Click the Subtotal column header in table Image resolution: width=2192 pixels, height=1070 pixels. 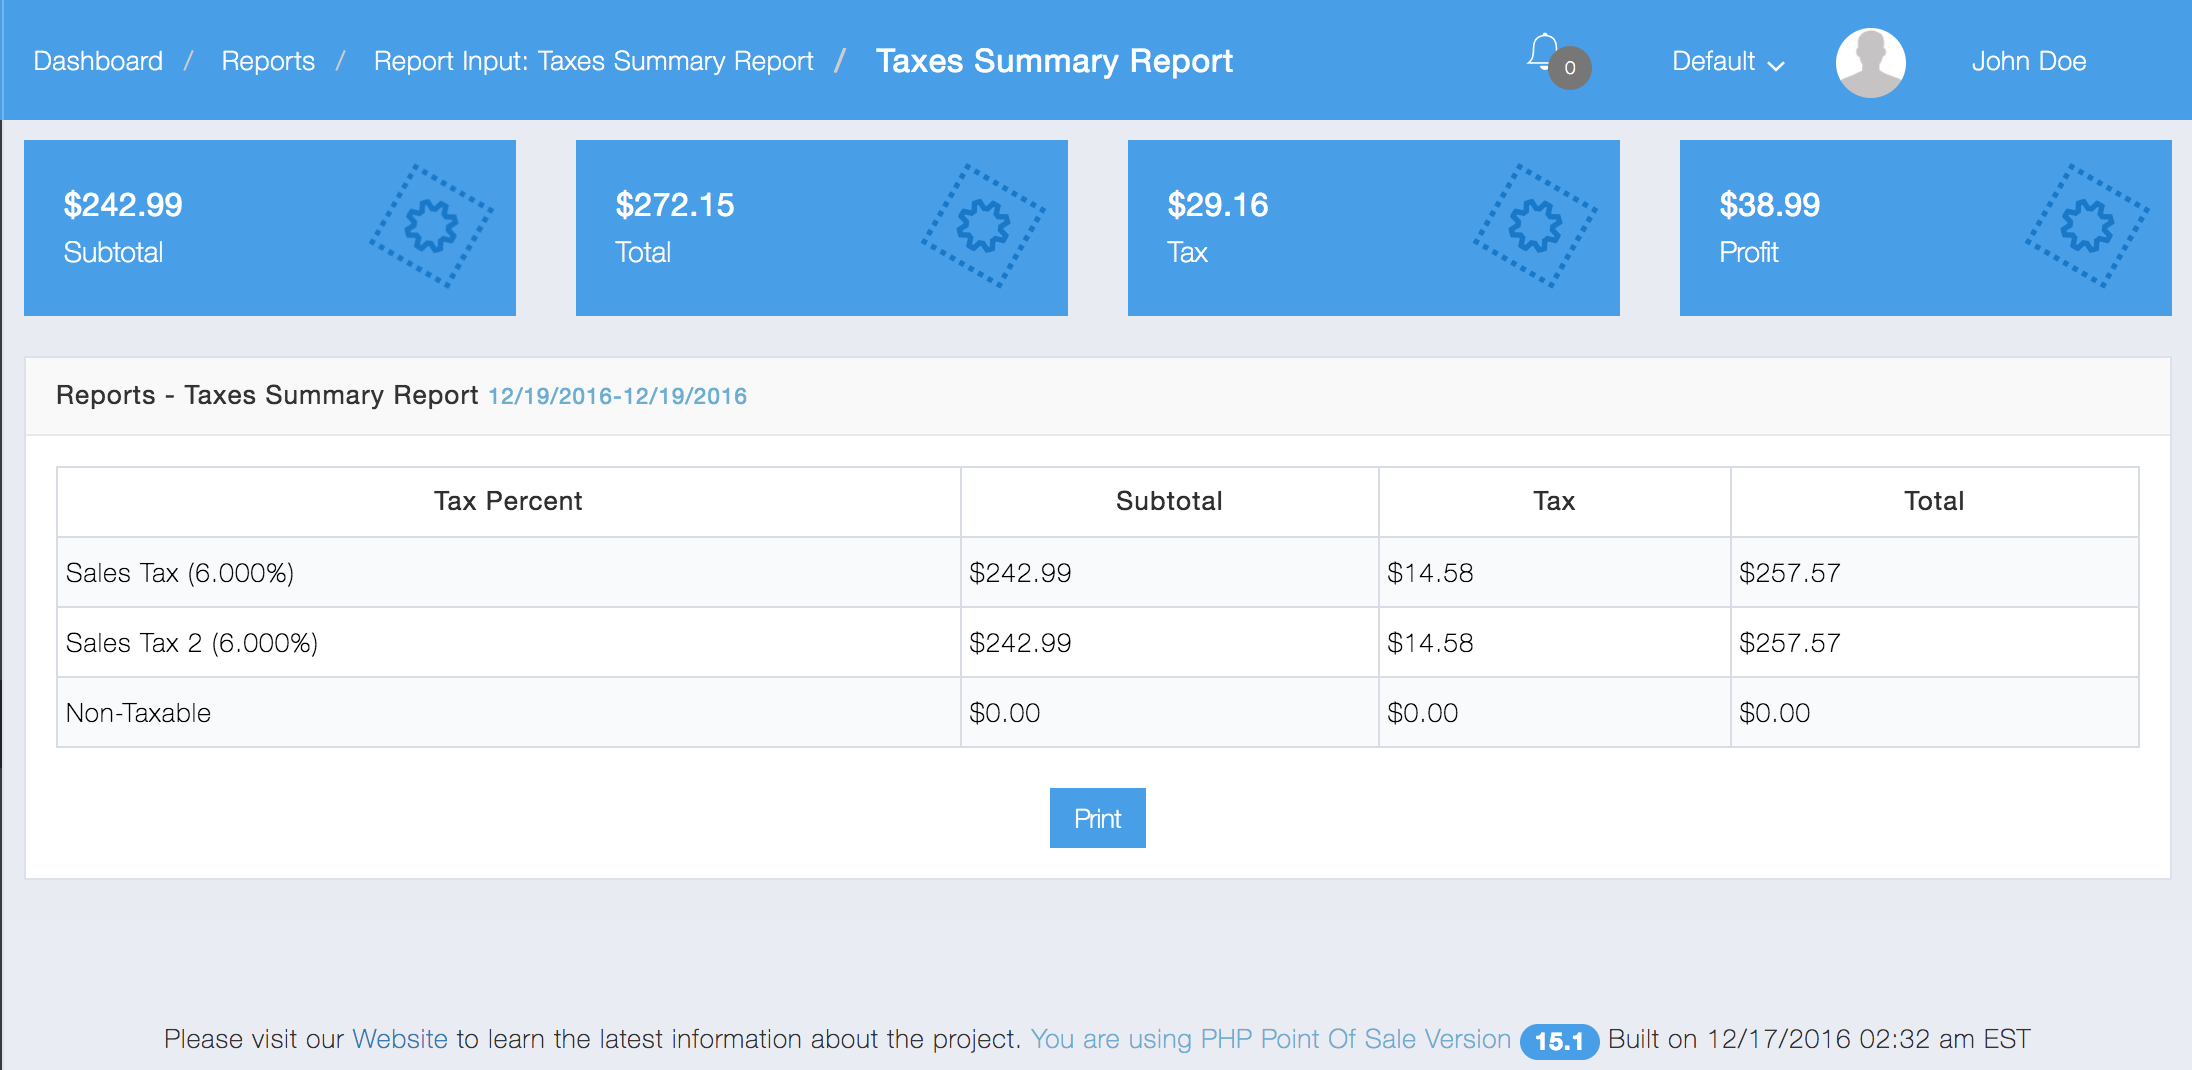click(1169, 501)
